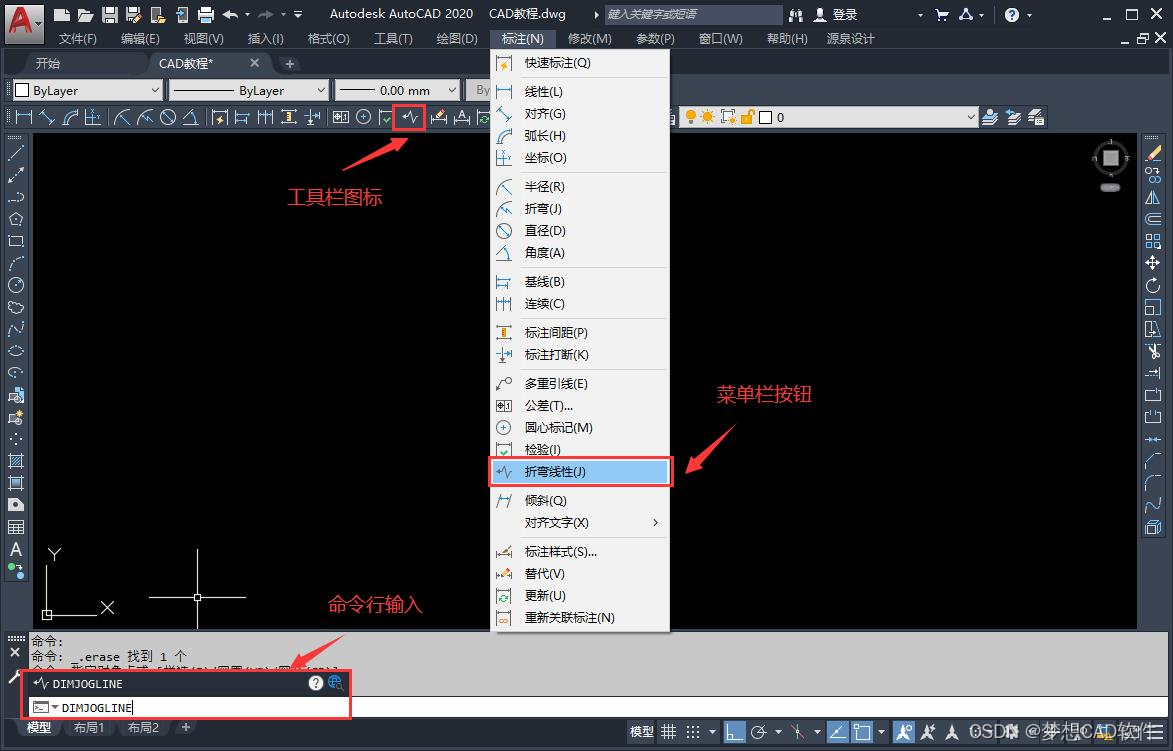The height and width of the screenshot is (751, 1173).
Task: Choose Dimension Style (S) menu item
Action: click(580, 552)
